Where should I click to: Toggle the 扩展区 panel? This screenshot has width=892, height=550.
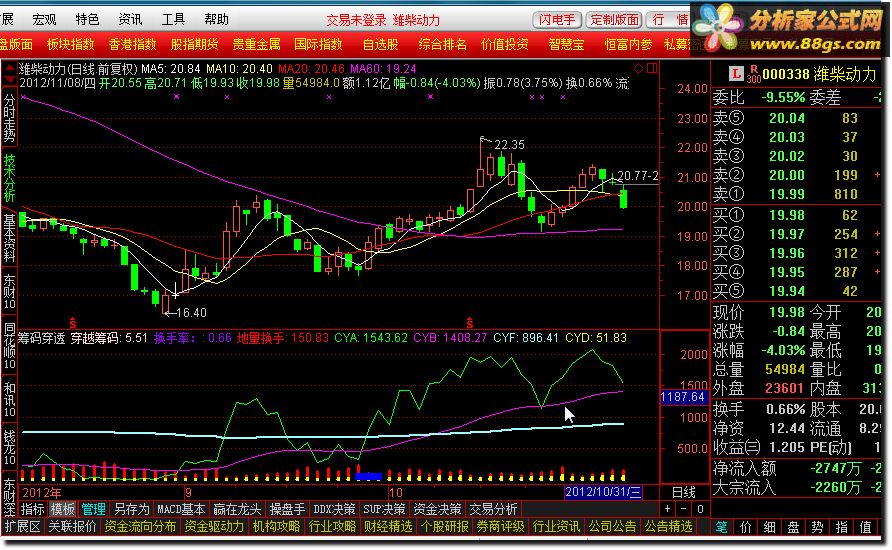tap(22, 527)
